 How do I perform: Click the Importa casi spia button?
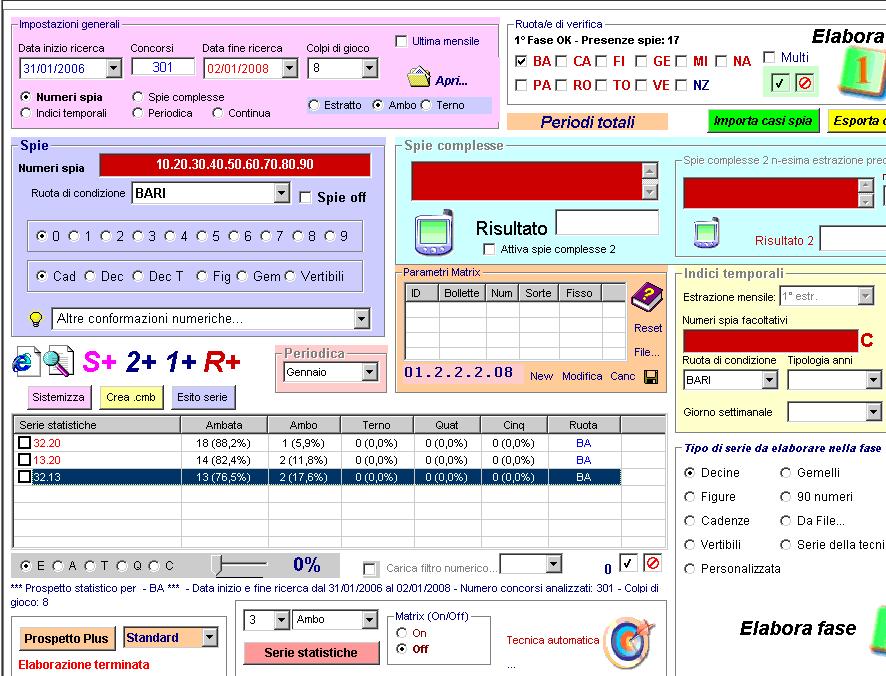pos(763,120)
